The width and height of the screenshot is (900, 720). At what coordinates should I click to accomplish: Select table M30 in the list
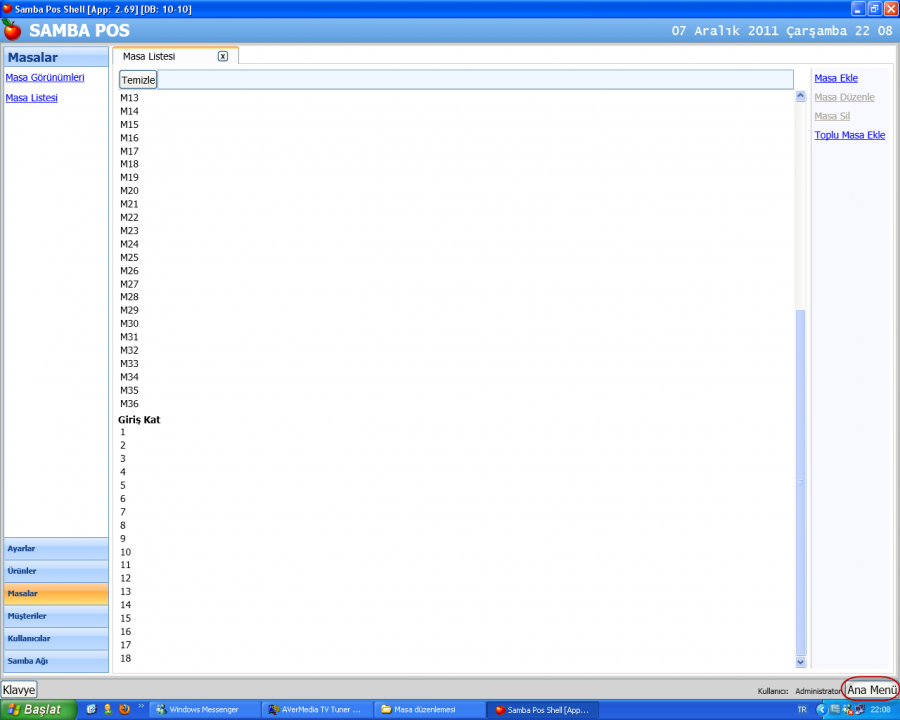(129, 323)
